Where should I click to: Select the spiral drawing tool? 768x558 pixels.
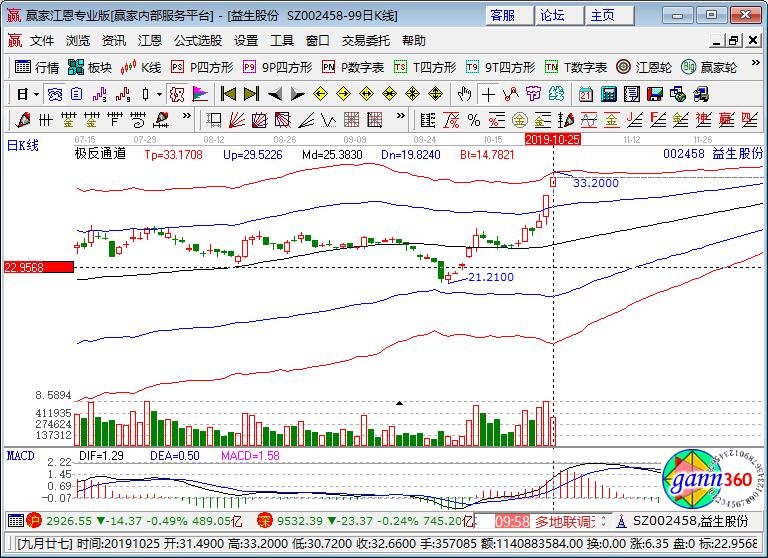pyautogui.click(x=138, y=120)
